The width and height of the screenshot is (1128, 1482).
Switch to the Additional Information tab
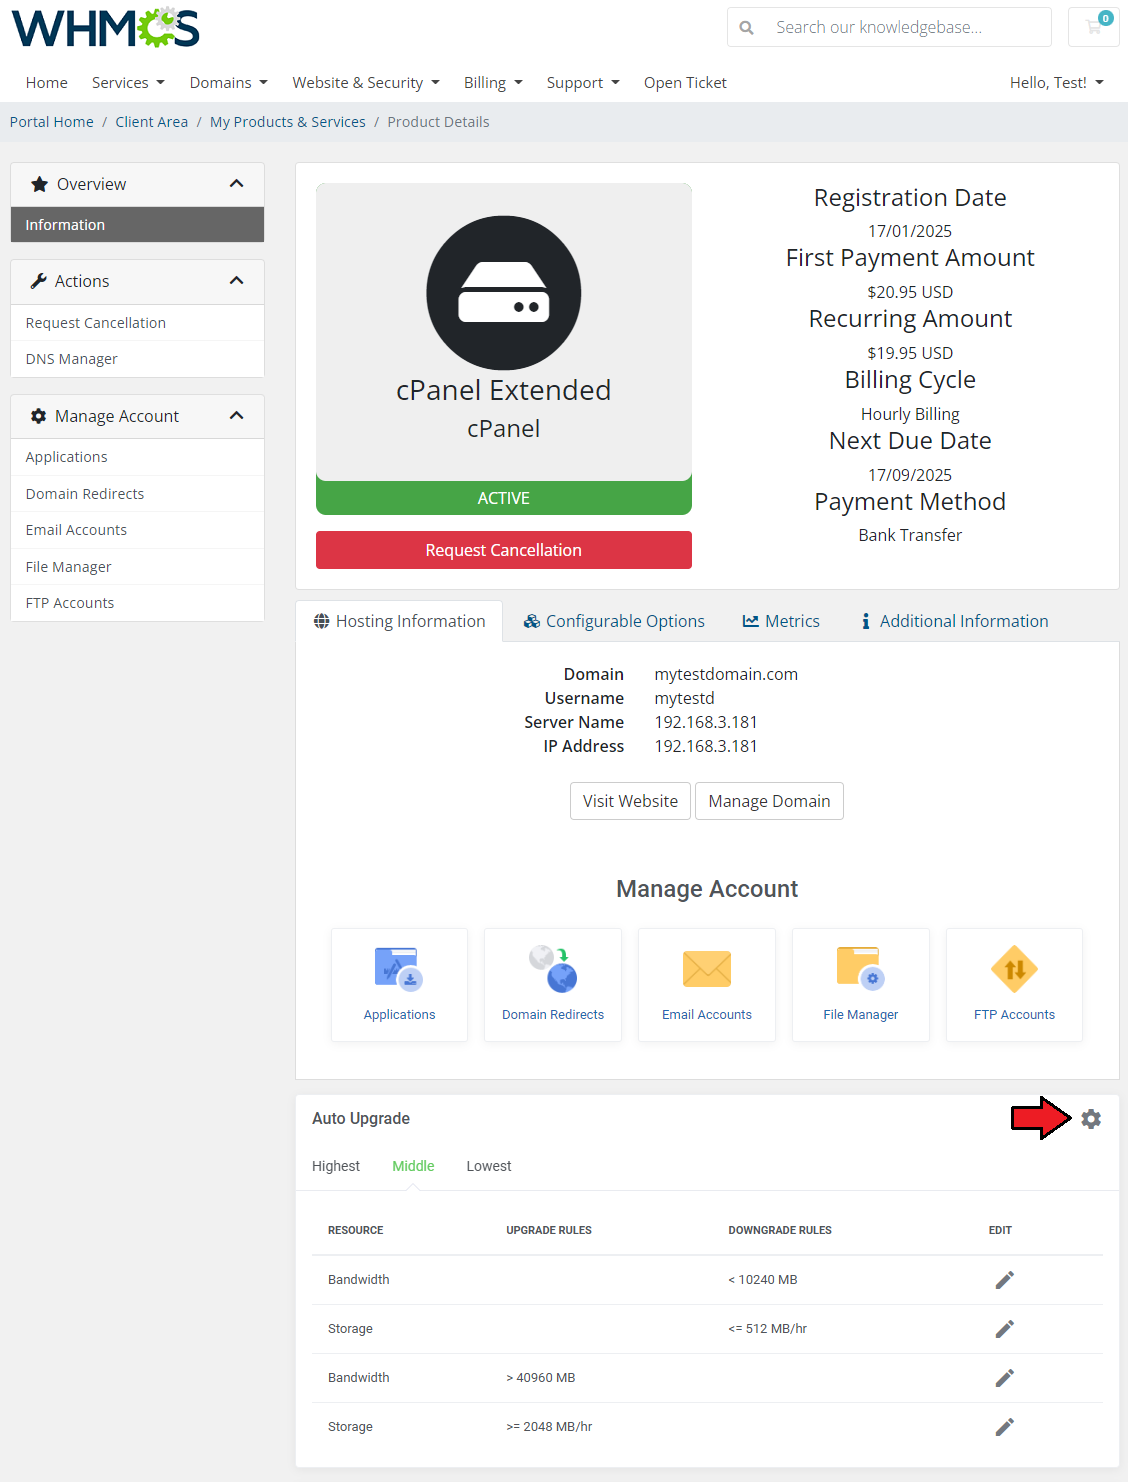tap(955, 621)
